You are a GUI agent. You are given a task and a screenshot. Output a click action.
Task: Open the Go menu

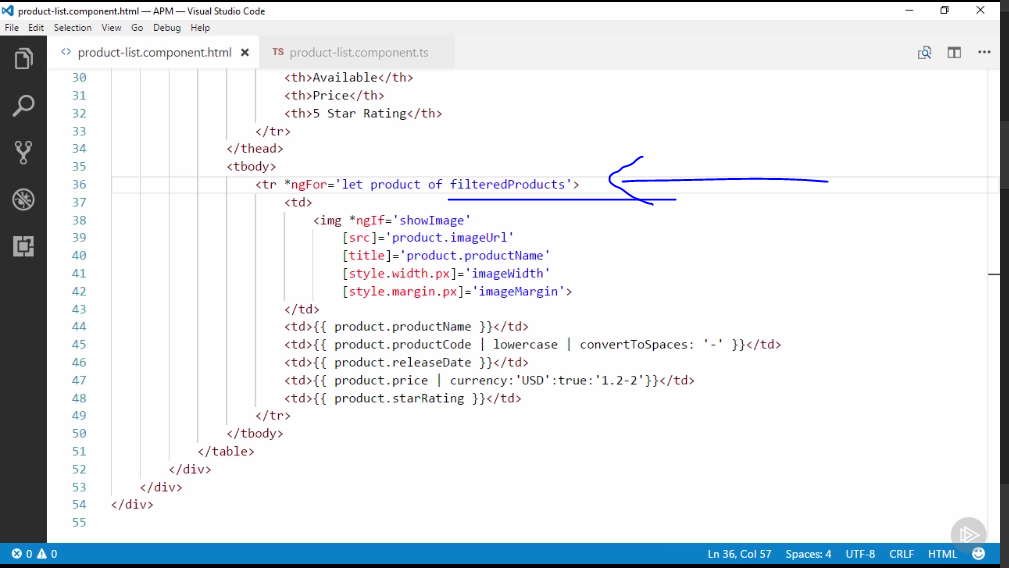click(x=137, y=28)
